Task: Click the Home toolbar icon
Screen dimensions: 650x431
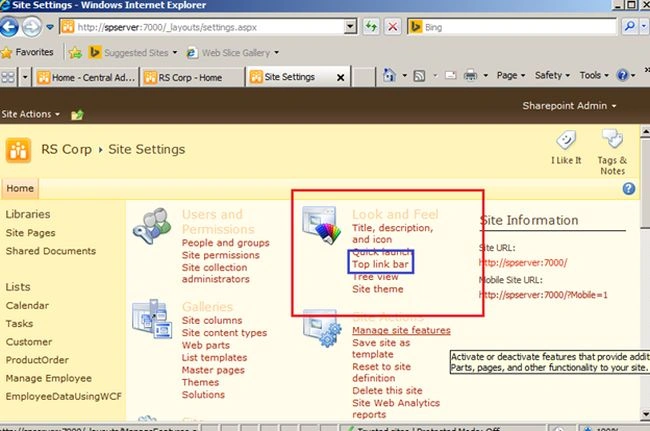Action: tap(389, 75)
